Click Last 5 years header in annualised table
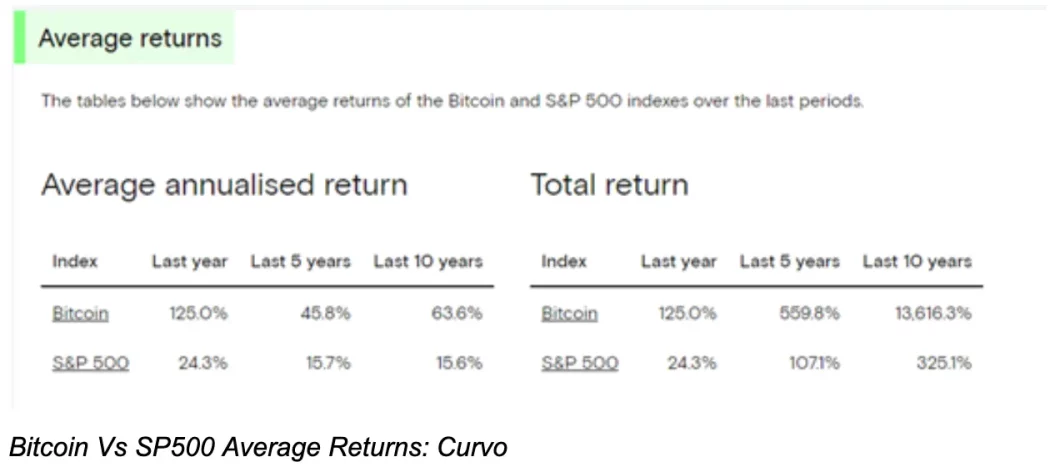This screenshot has height=472, width=1050. coord(300,262)
